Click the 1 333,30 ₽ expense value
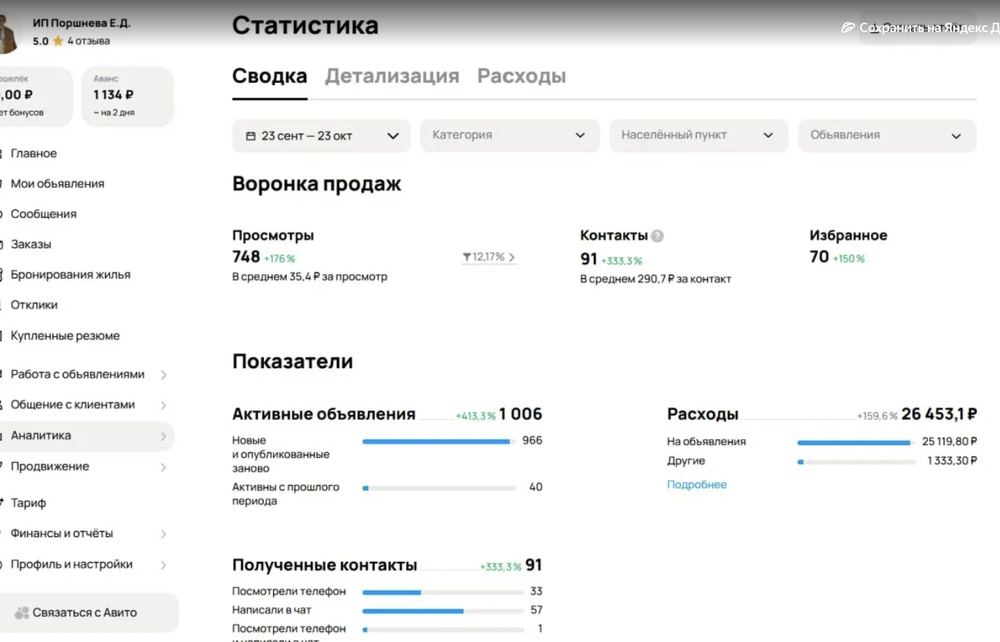 click(952, 460)
